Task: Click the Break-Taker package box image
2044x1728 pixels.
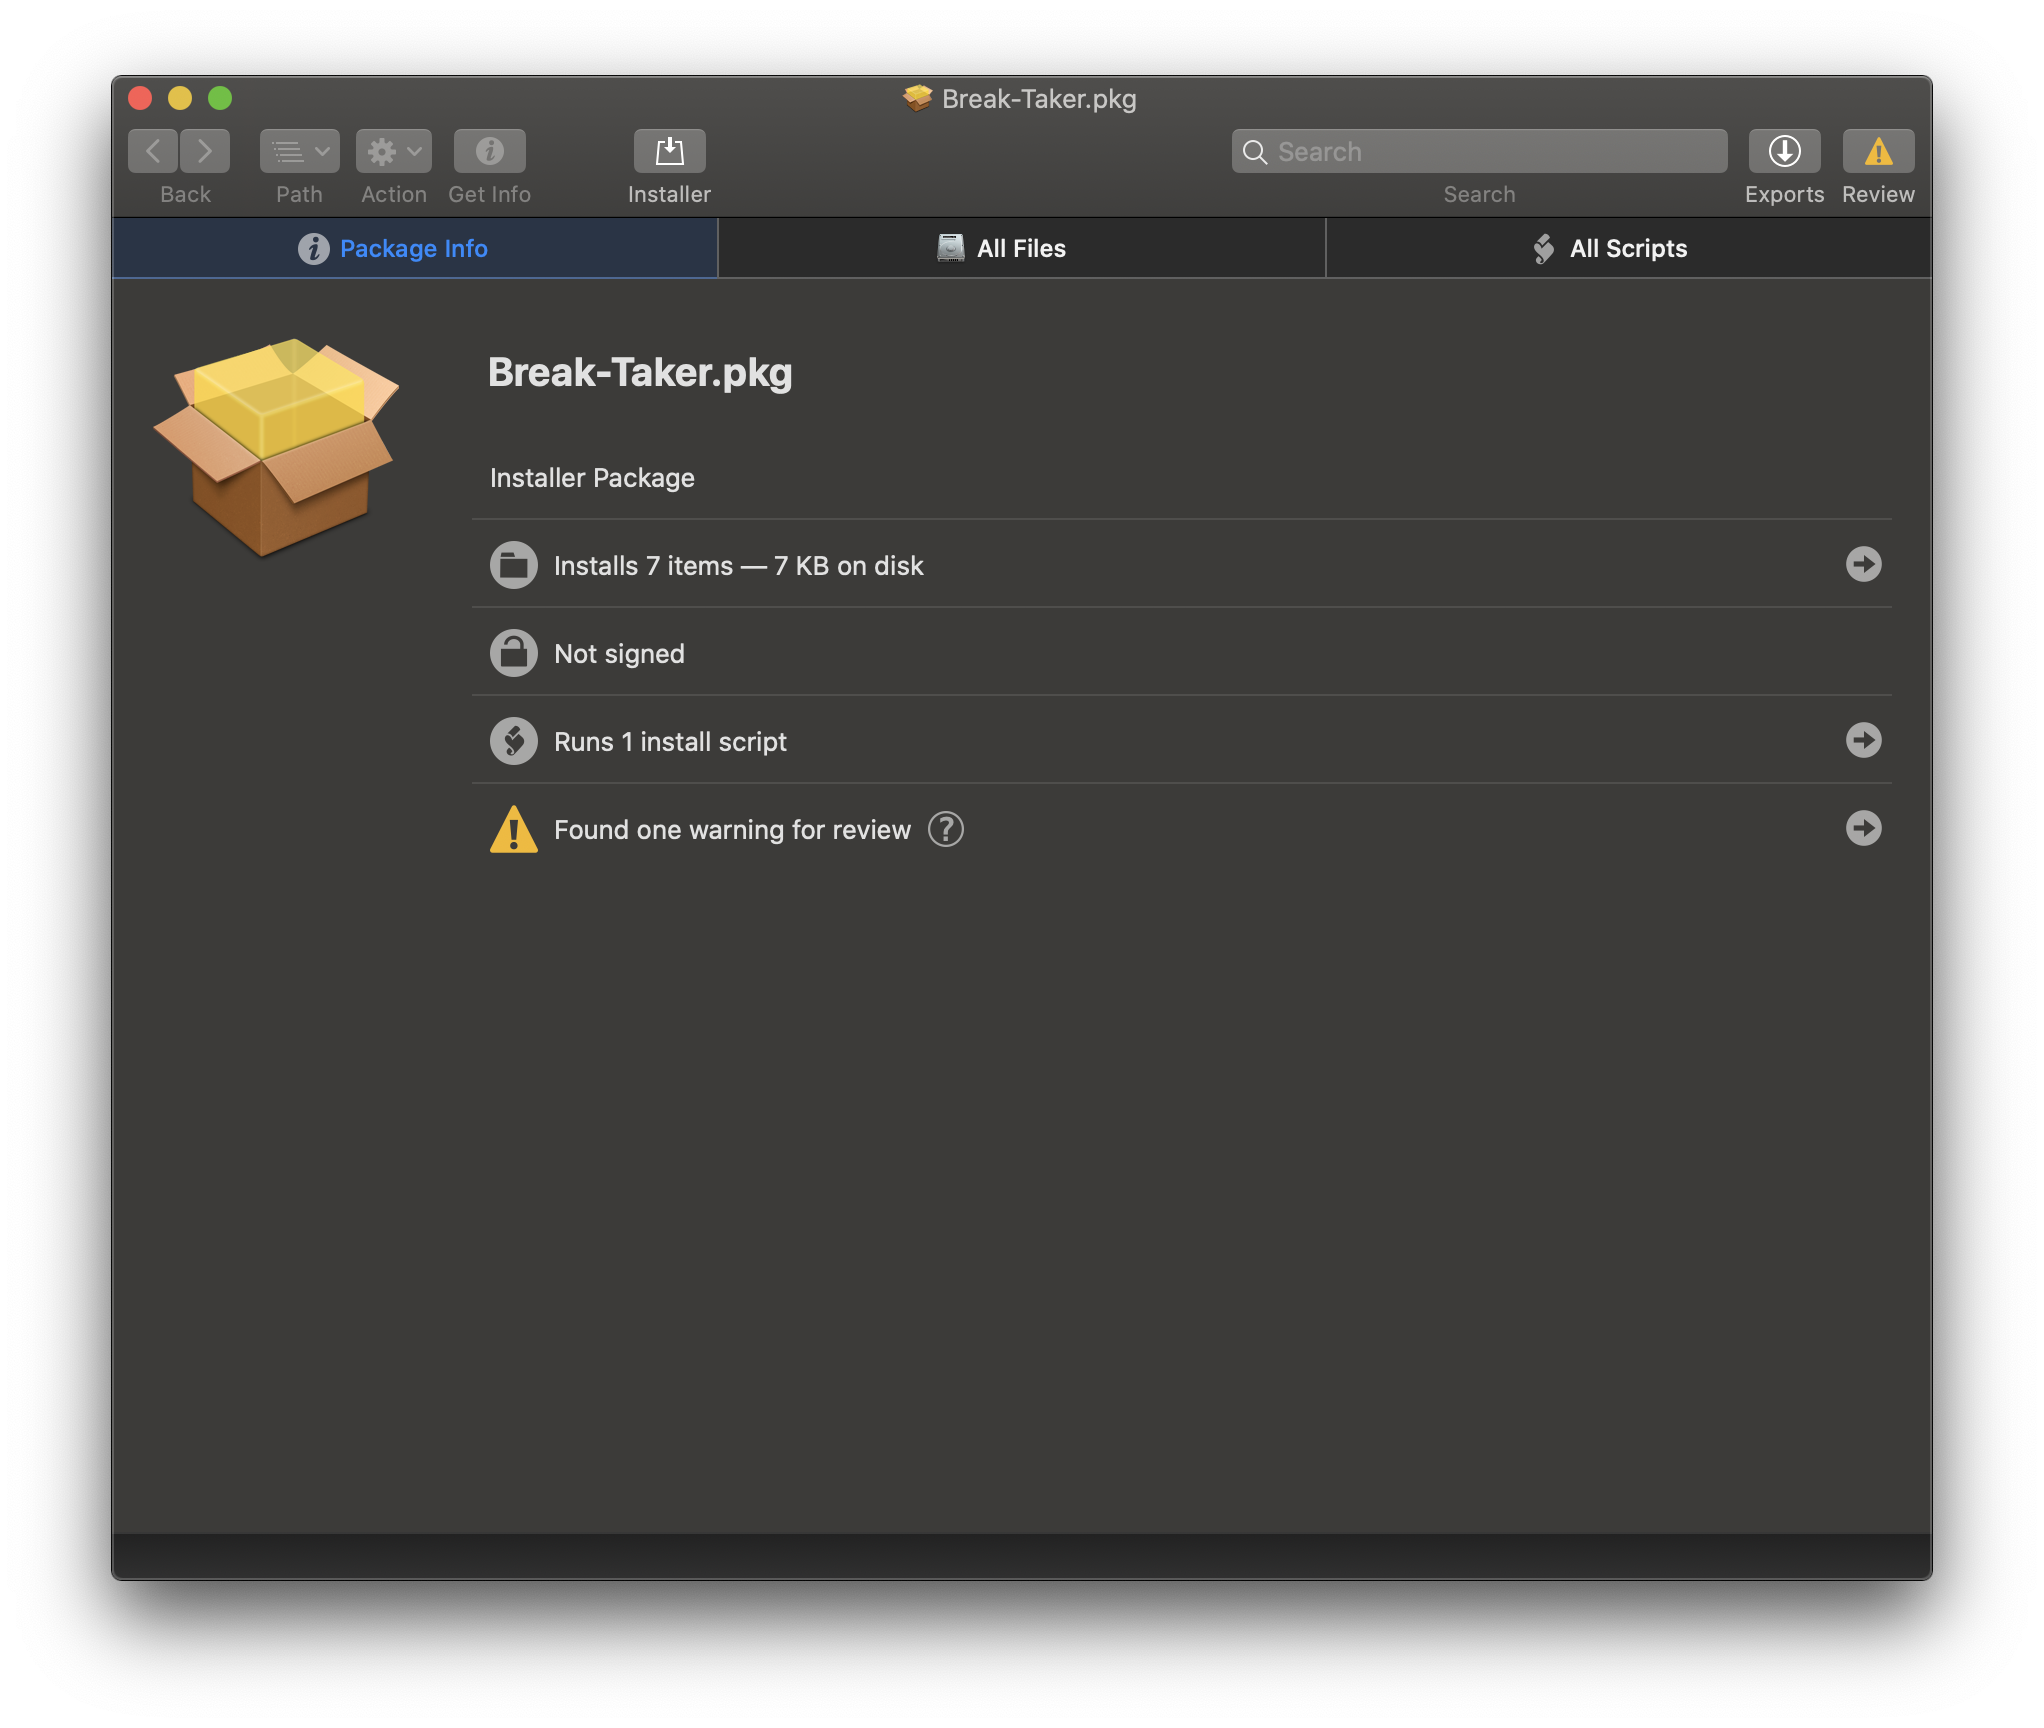Action: coord(275,446)
